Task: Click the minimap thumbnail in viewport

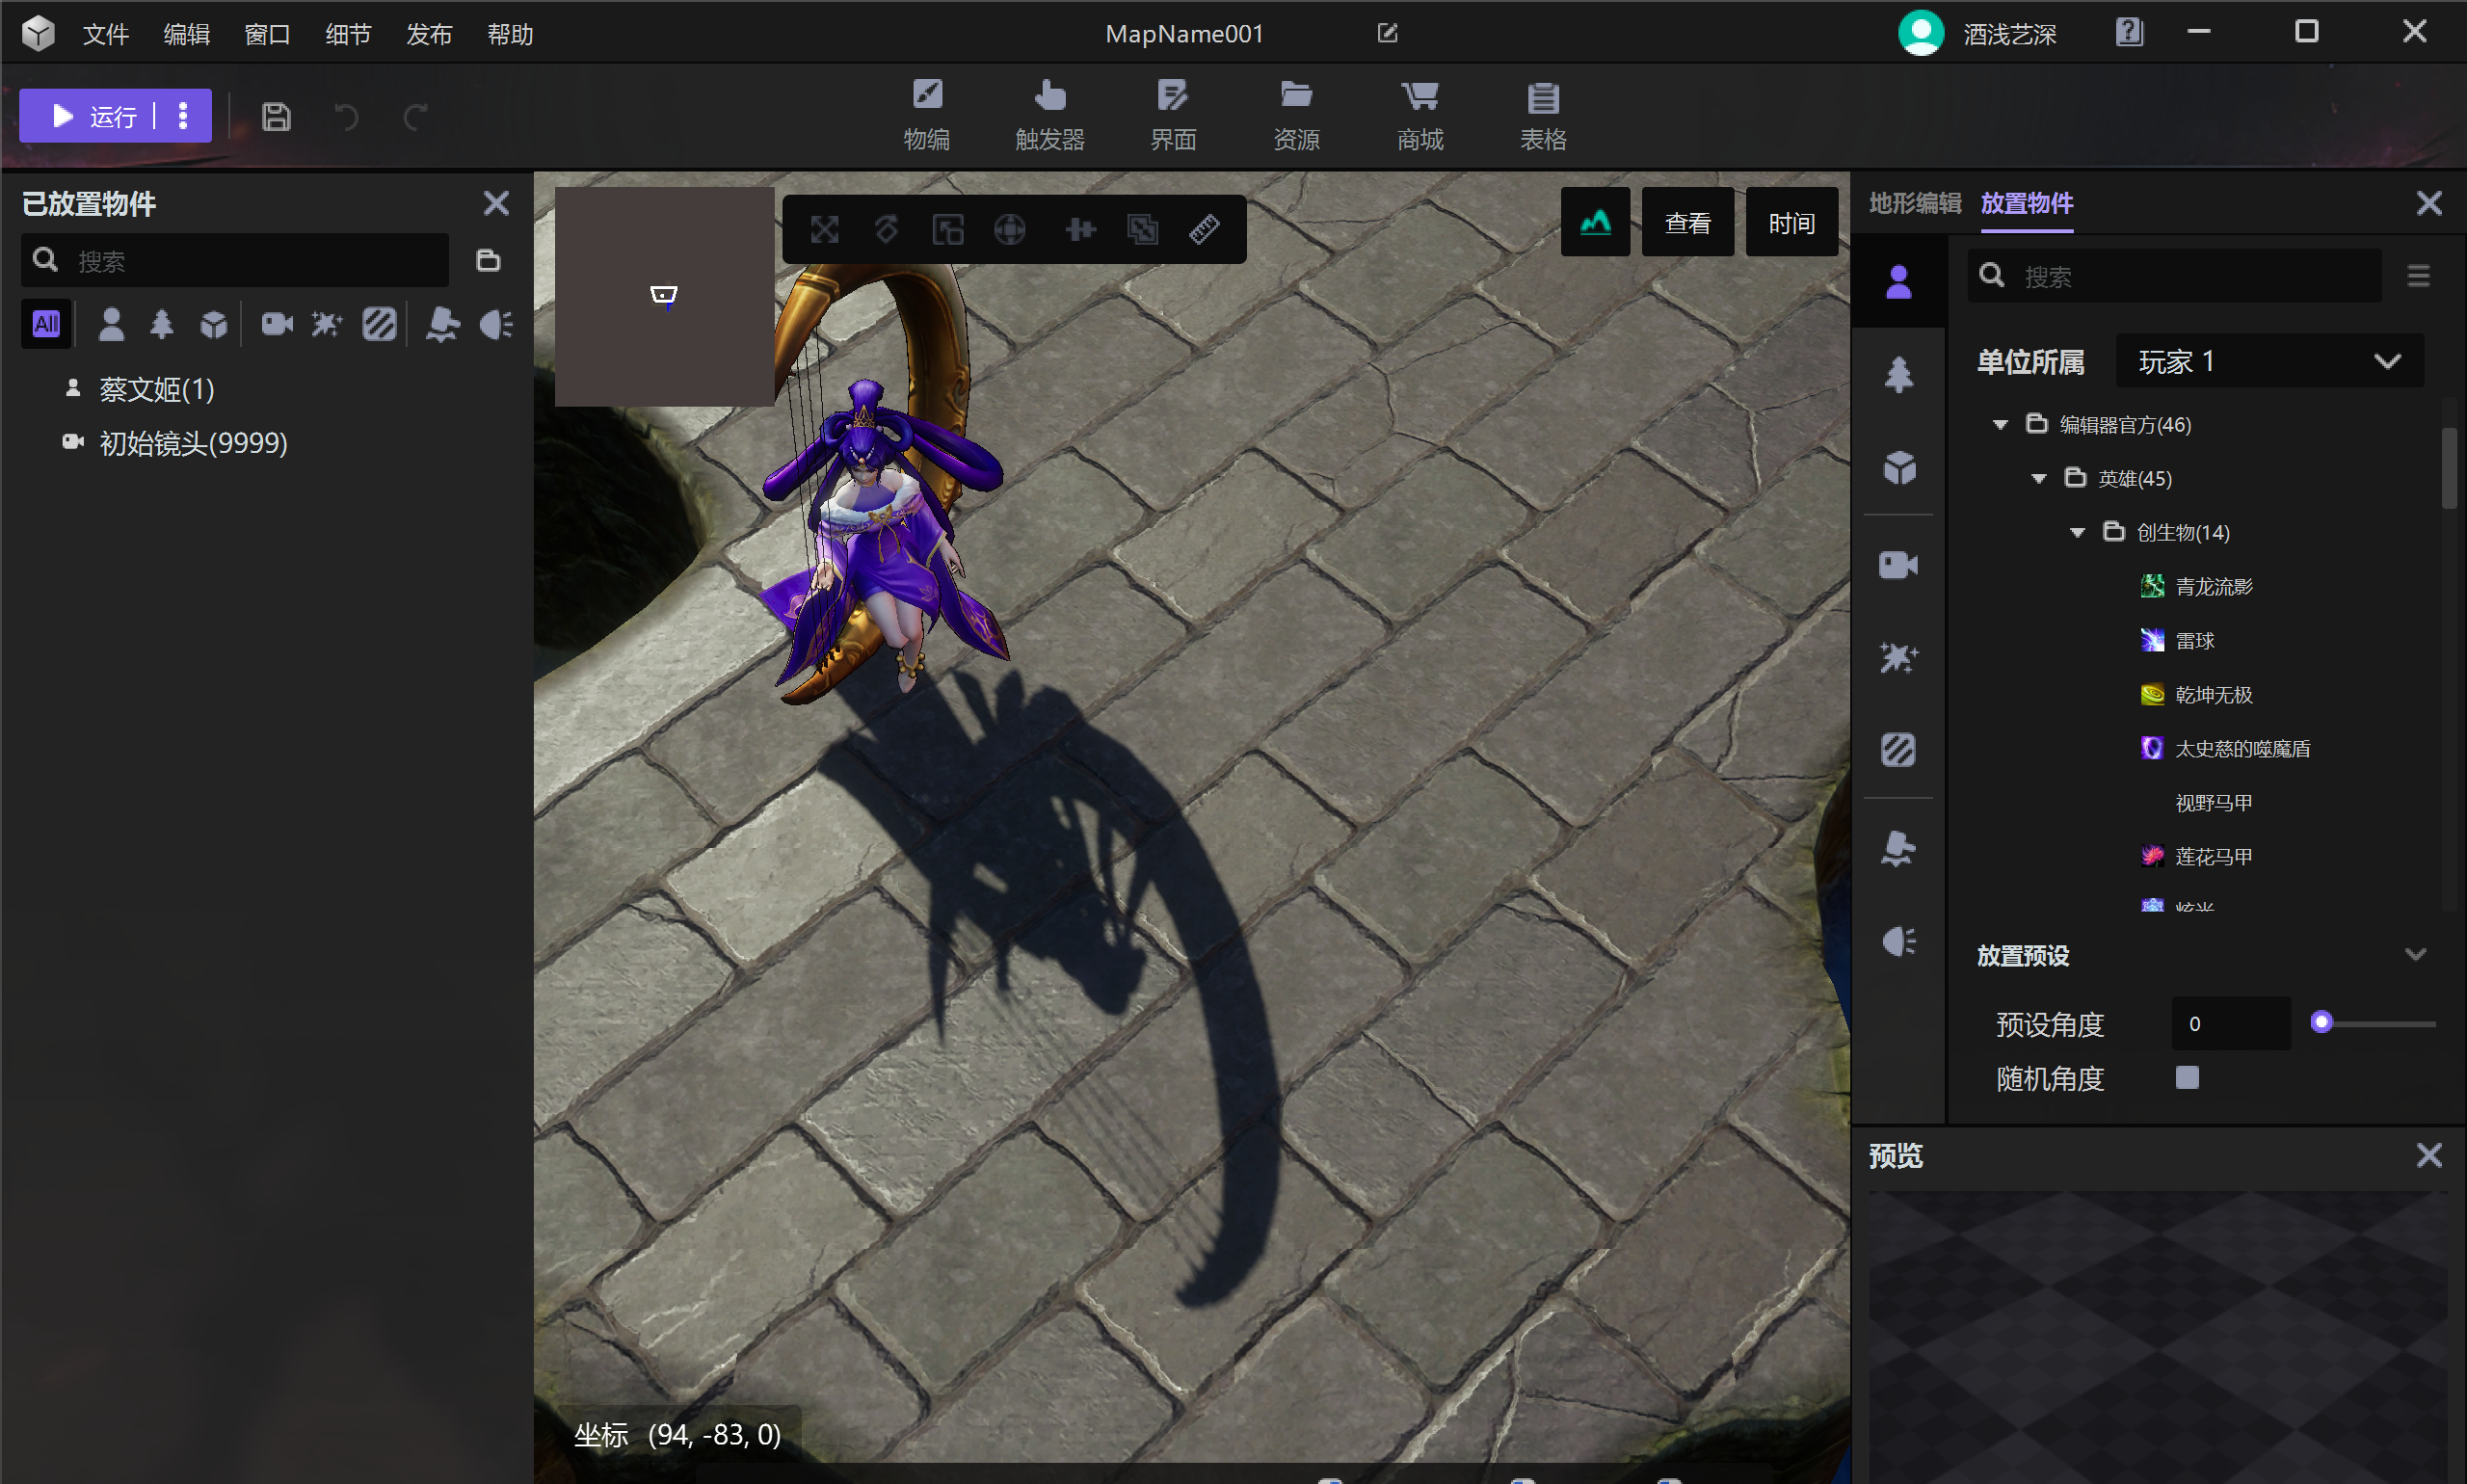Action: (x=664, y=296)
